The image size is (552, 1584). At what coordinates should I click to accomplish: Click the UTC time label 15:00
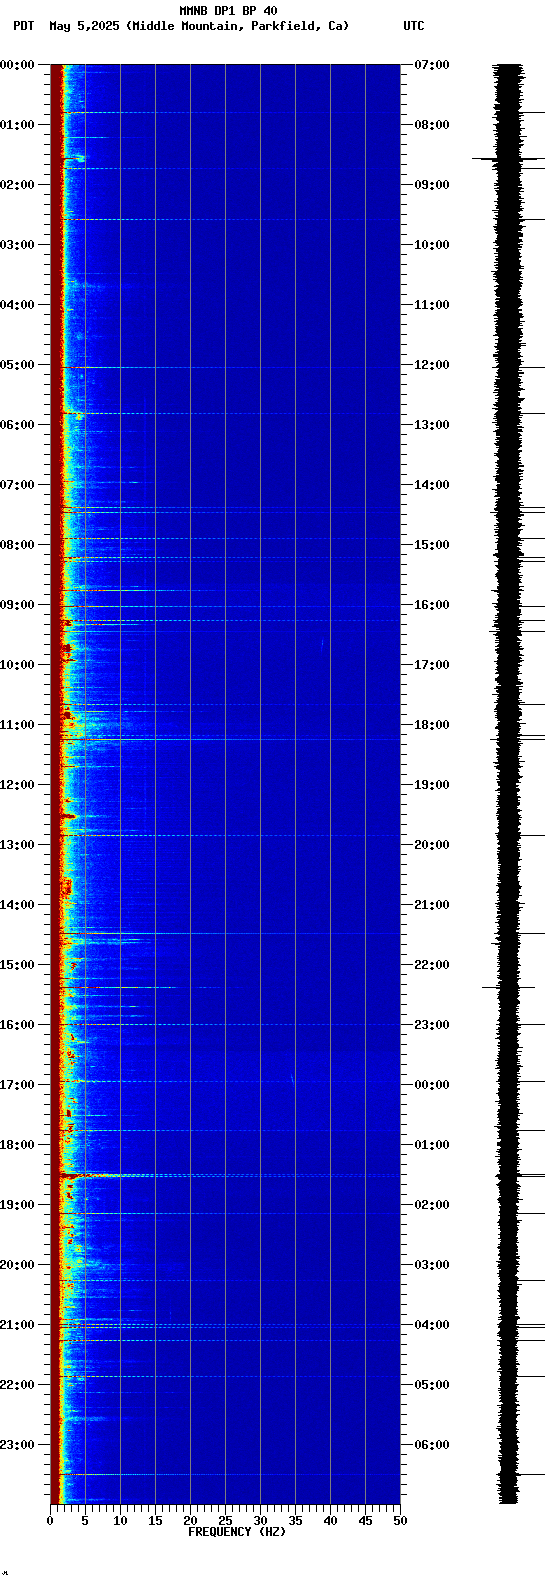point(432,545)
